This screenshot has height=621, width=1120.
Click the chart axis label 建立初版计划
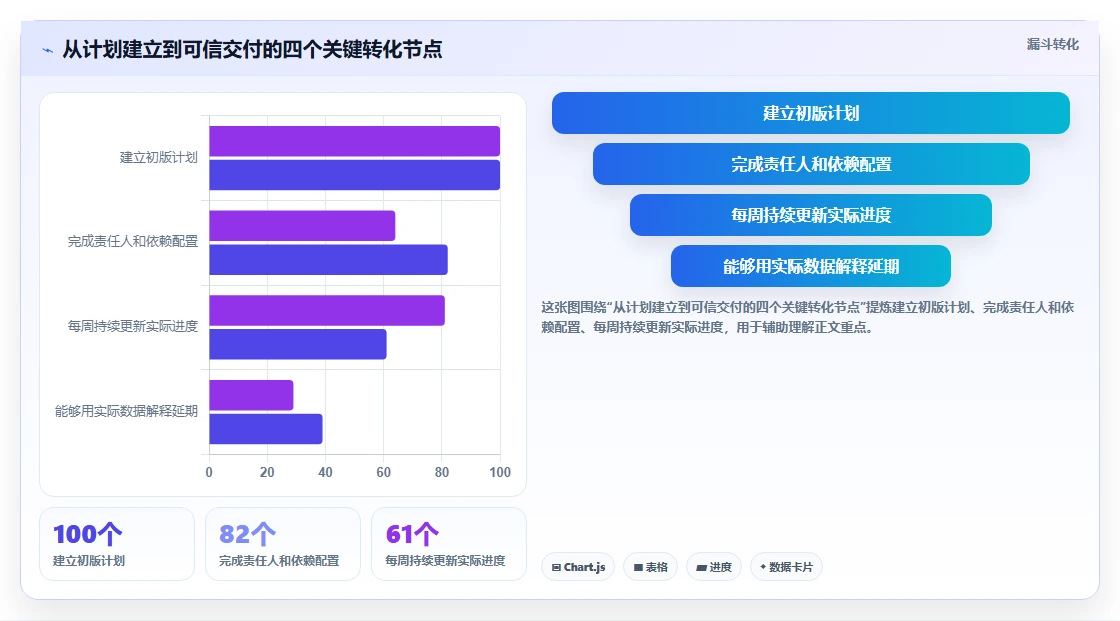[x=159, y=157]
